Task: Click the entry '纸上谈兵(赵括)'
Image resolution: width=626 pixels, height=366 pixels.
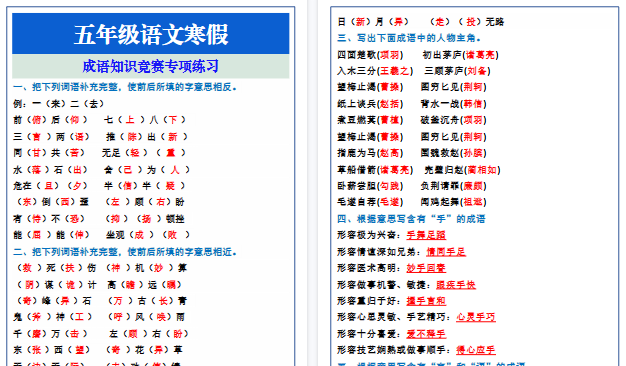Action: (370, 104)
